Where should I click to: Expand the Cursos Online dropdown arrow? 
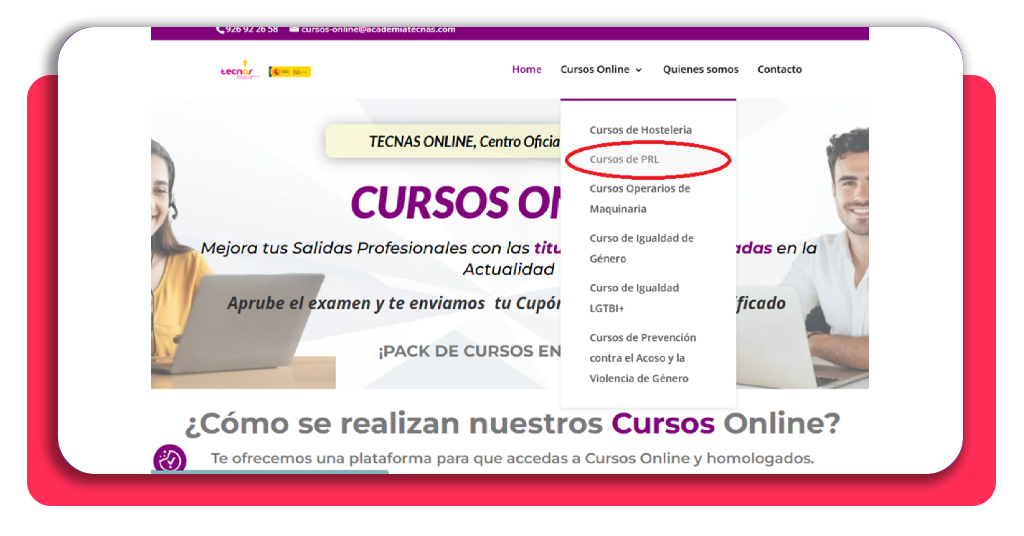coord(639,70)
